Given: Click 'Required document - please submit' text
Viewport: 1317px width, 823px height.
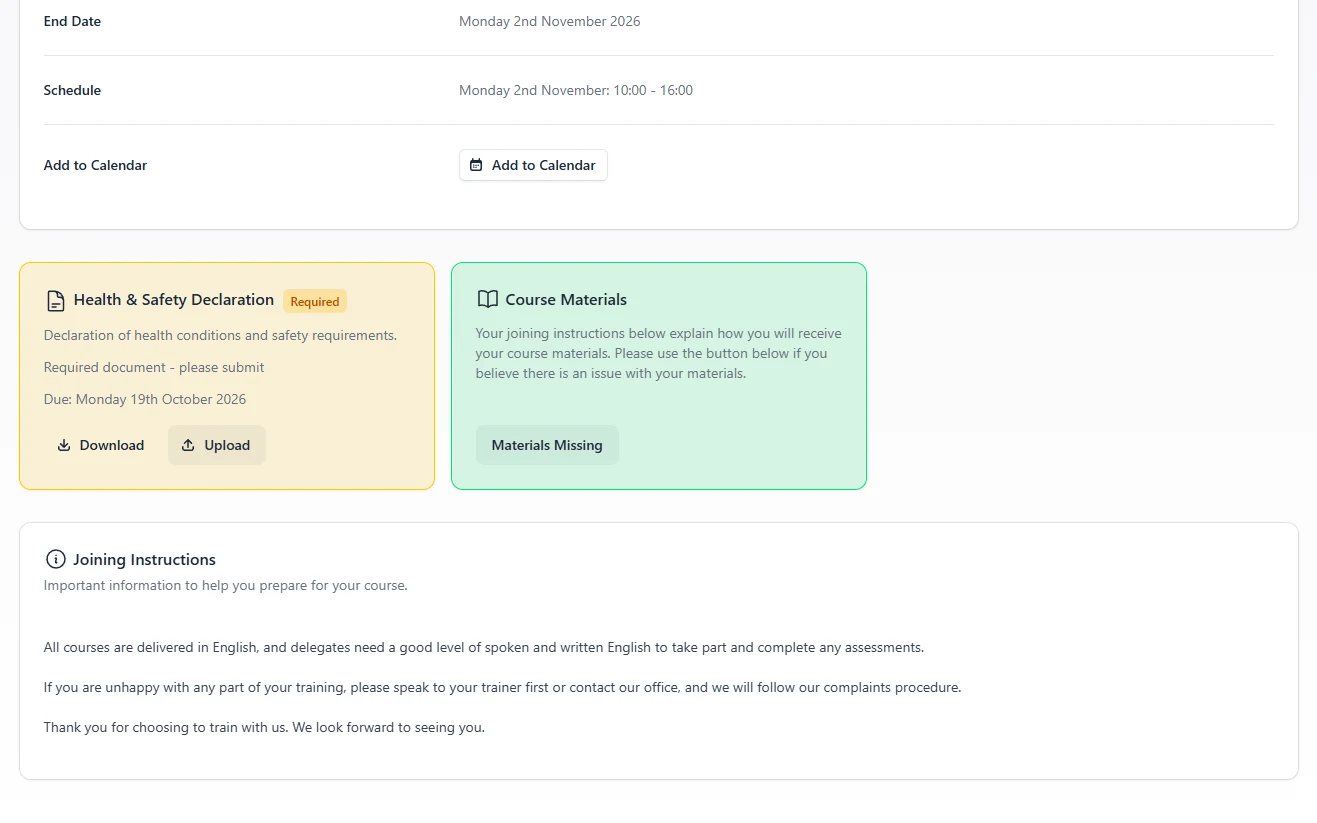Looking at the screenshot, I should click(154, 367).
